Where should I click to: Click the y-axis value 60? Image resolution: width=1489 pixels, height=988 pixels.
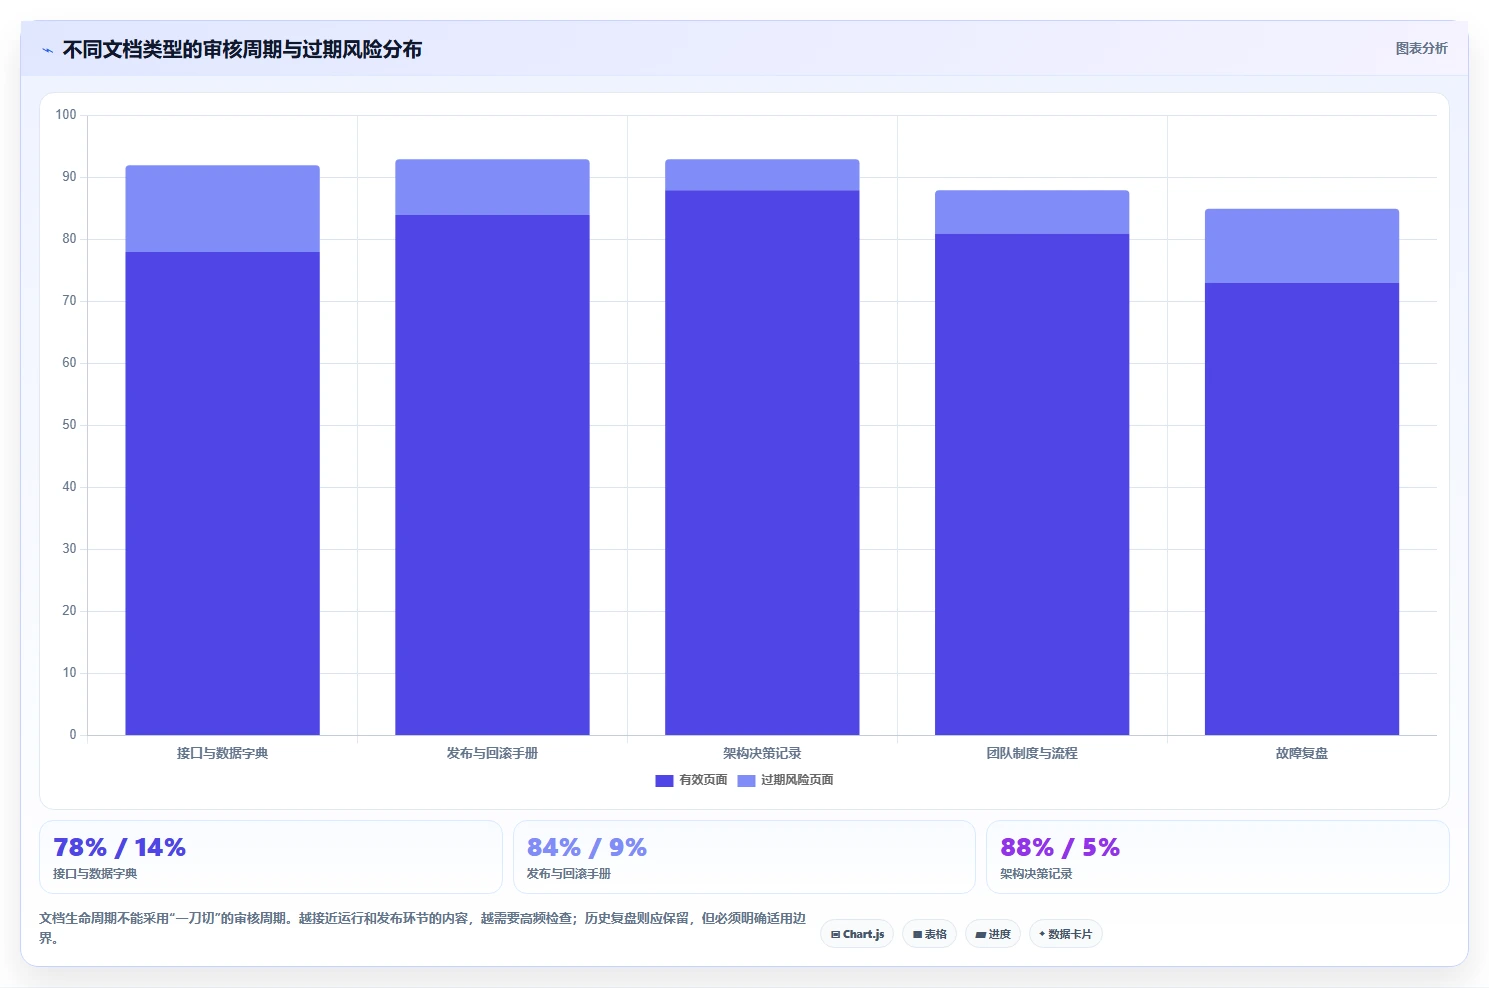(69, 363)
